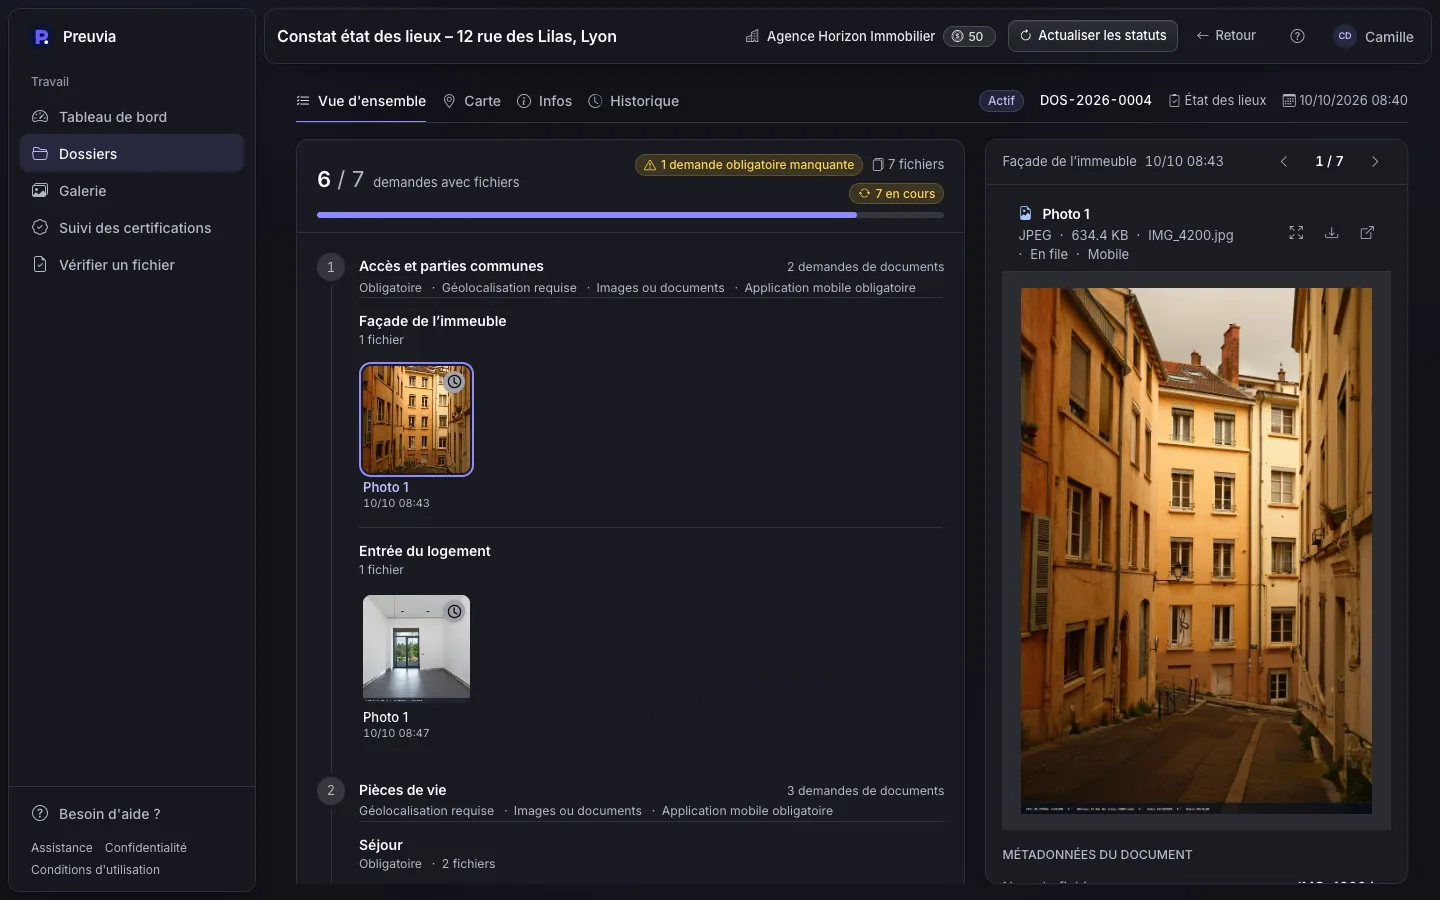Click the step 1 number marker

coord(331,267)
